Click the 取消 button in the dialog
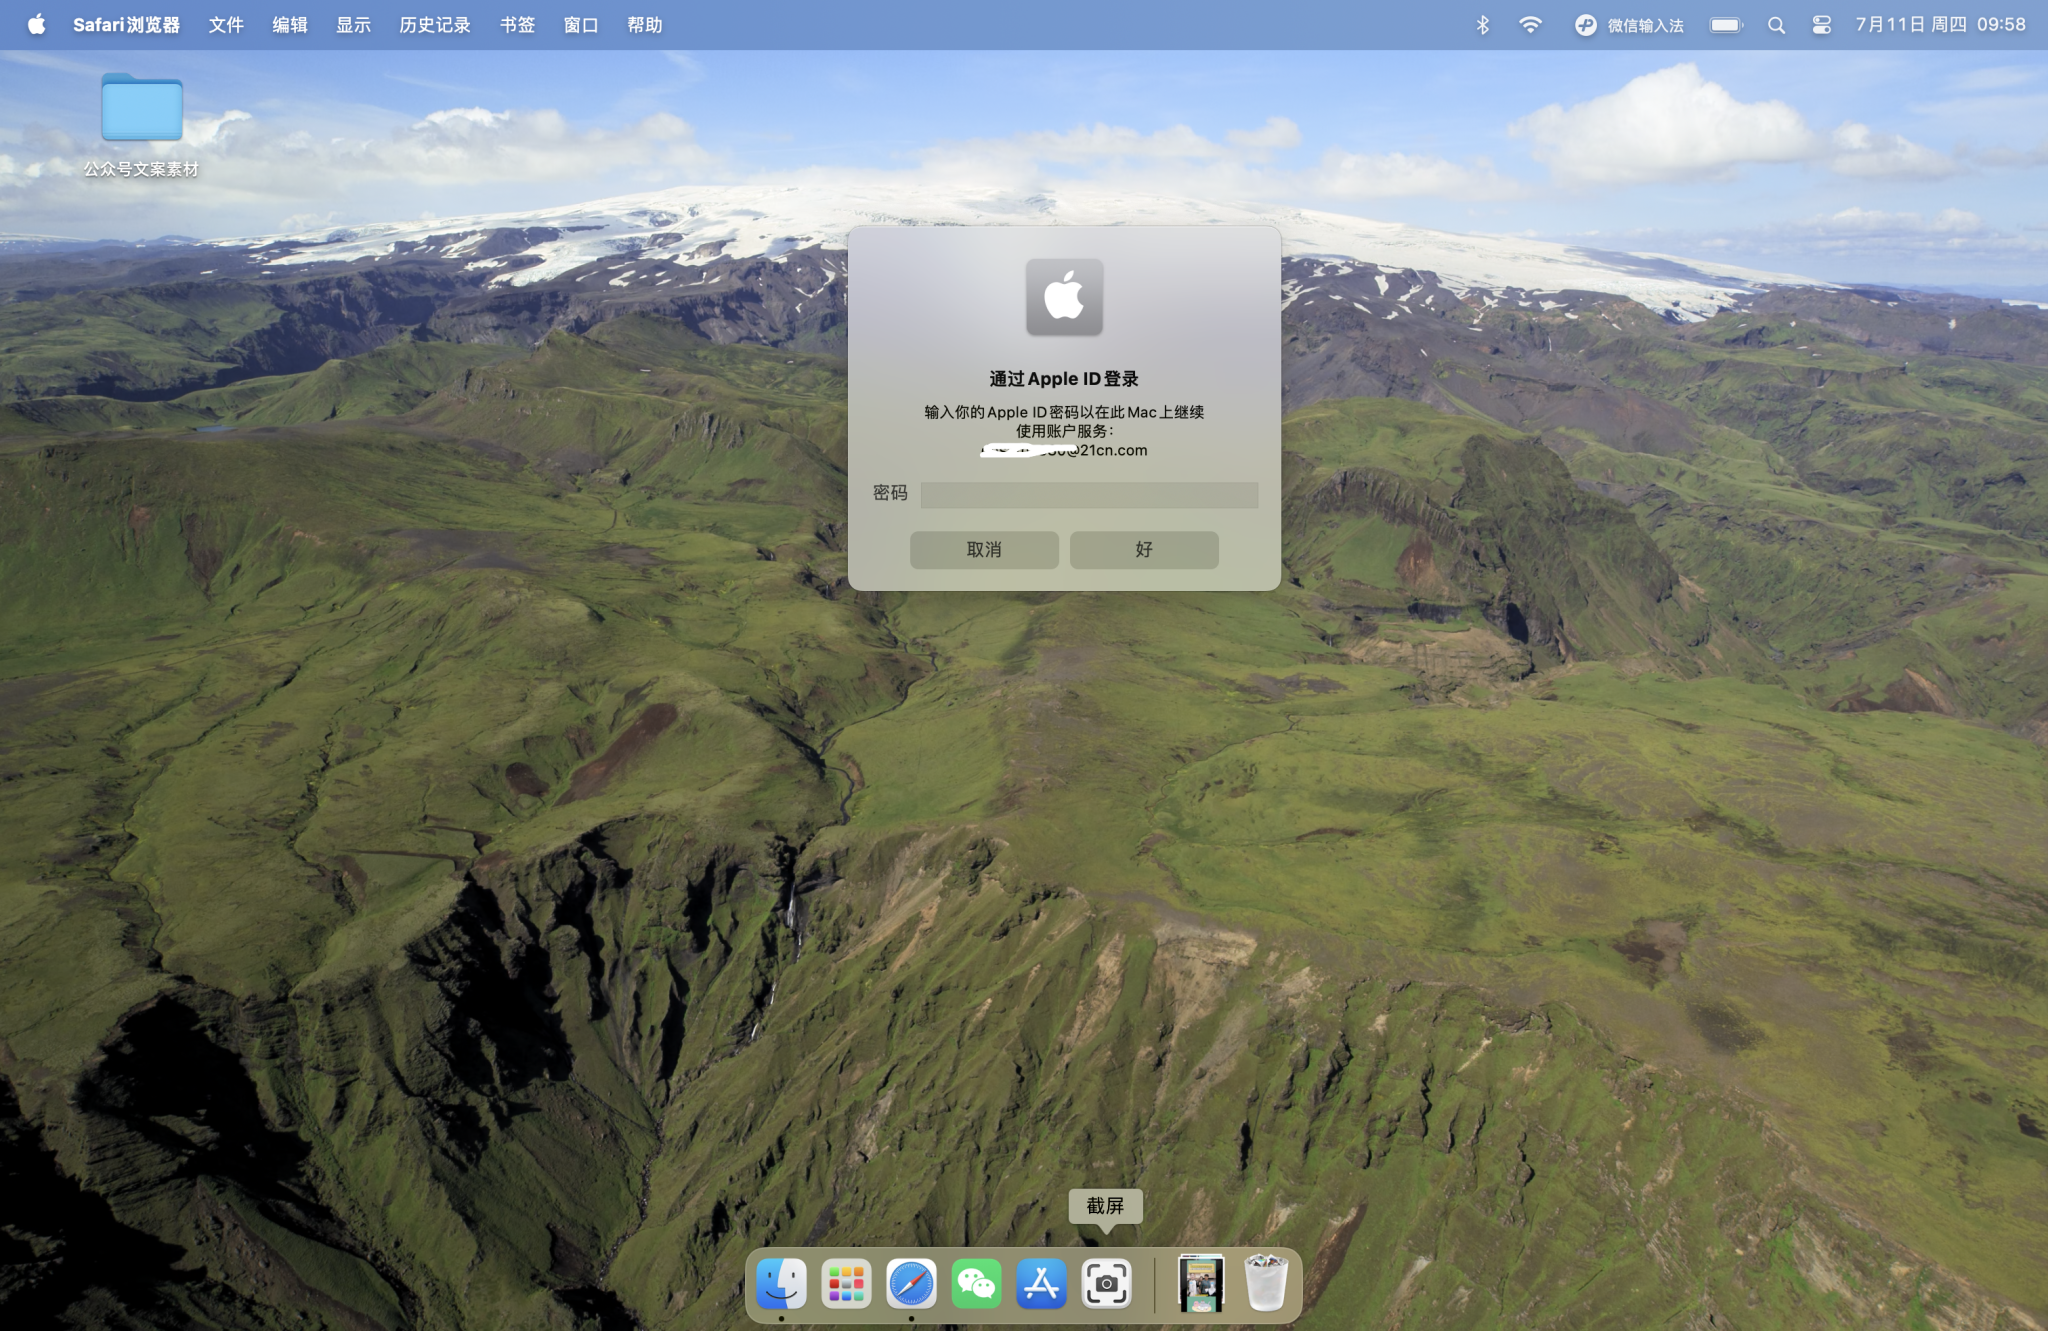 tap(984, 550)
